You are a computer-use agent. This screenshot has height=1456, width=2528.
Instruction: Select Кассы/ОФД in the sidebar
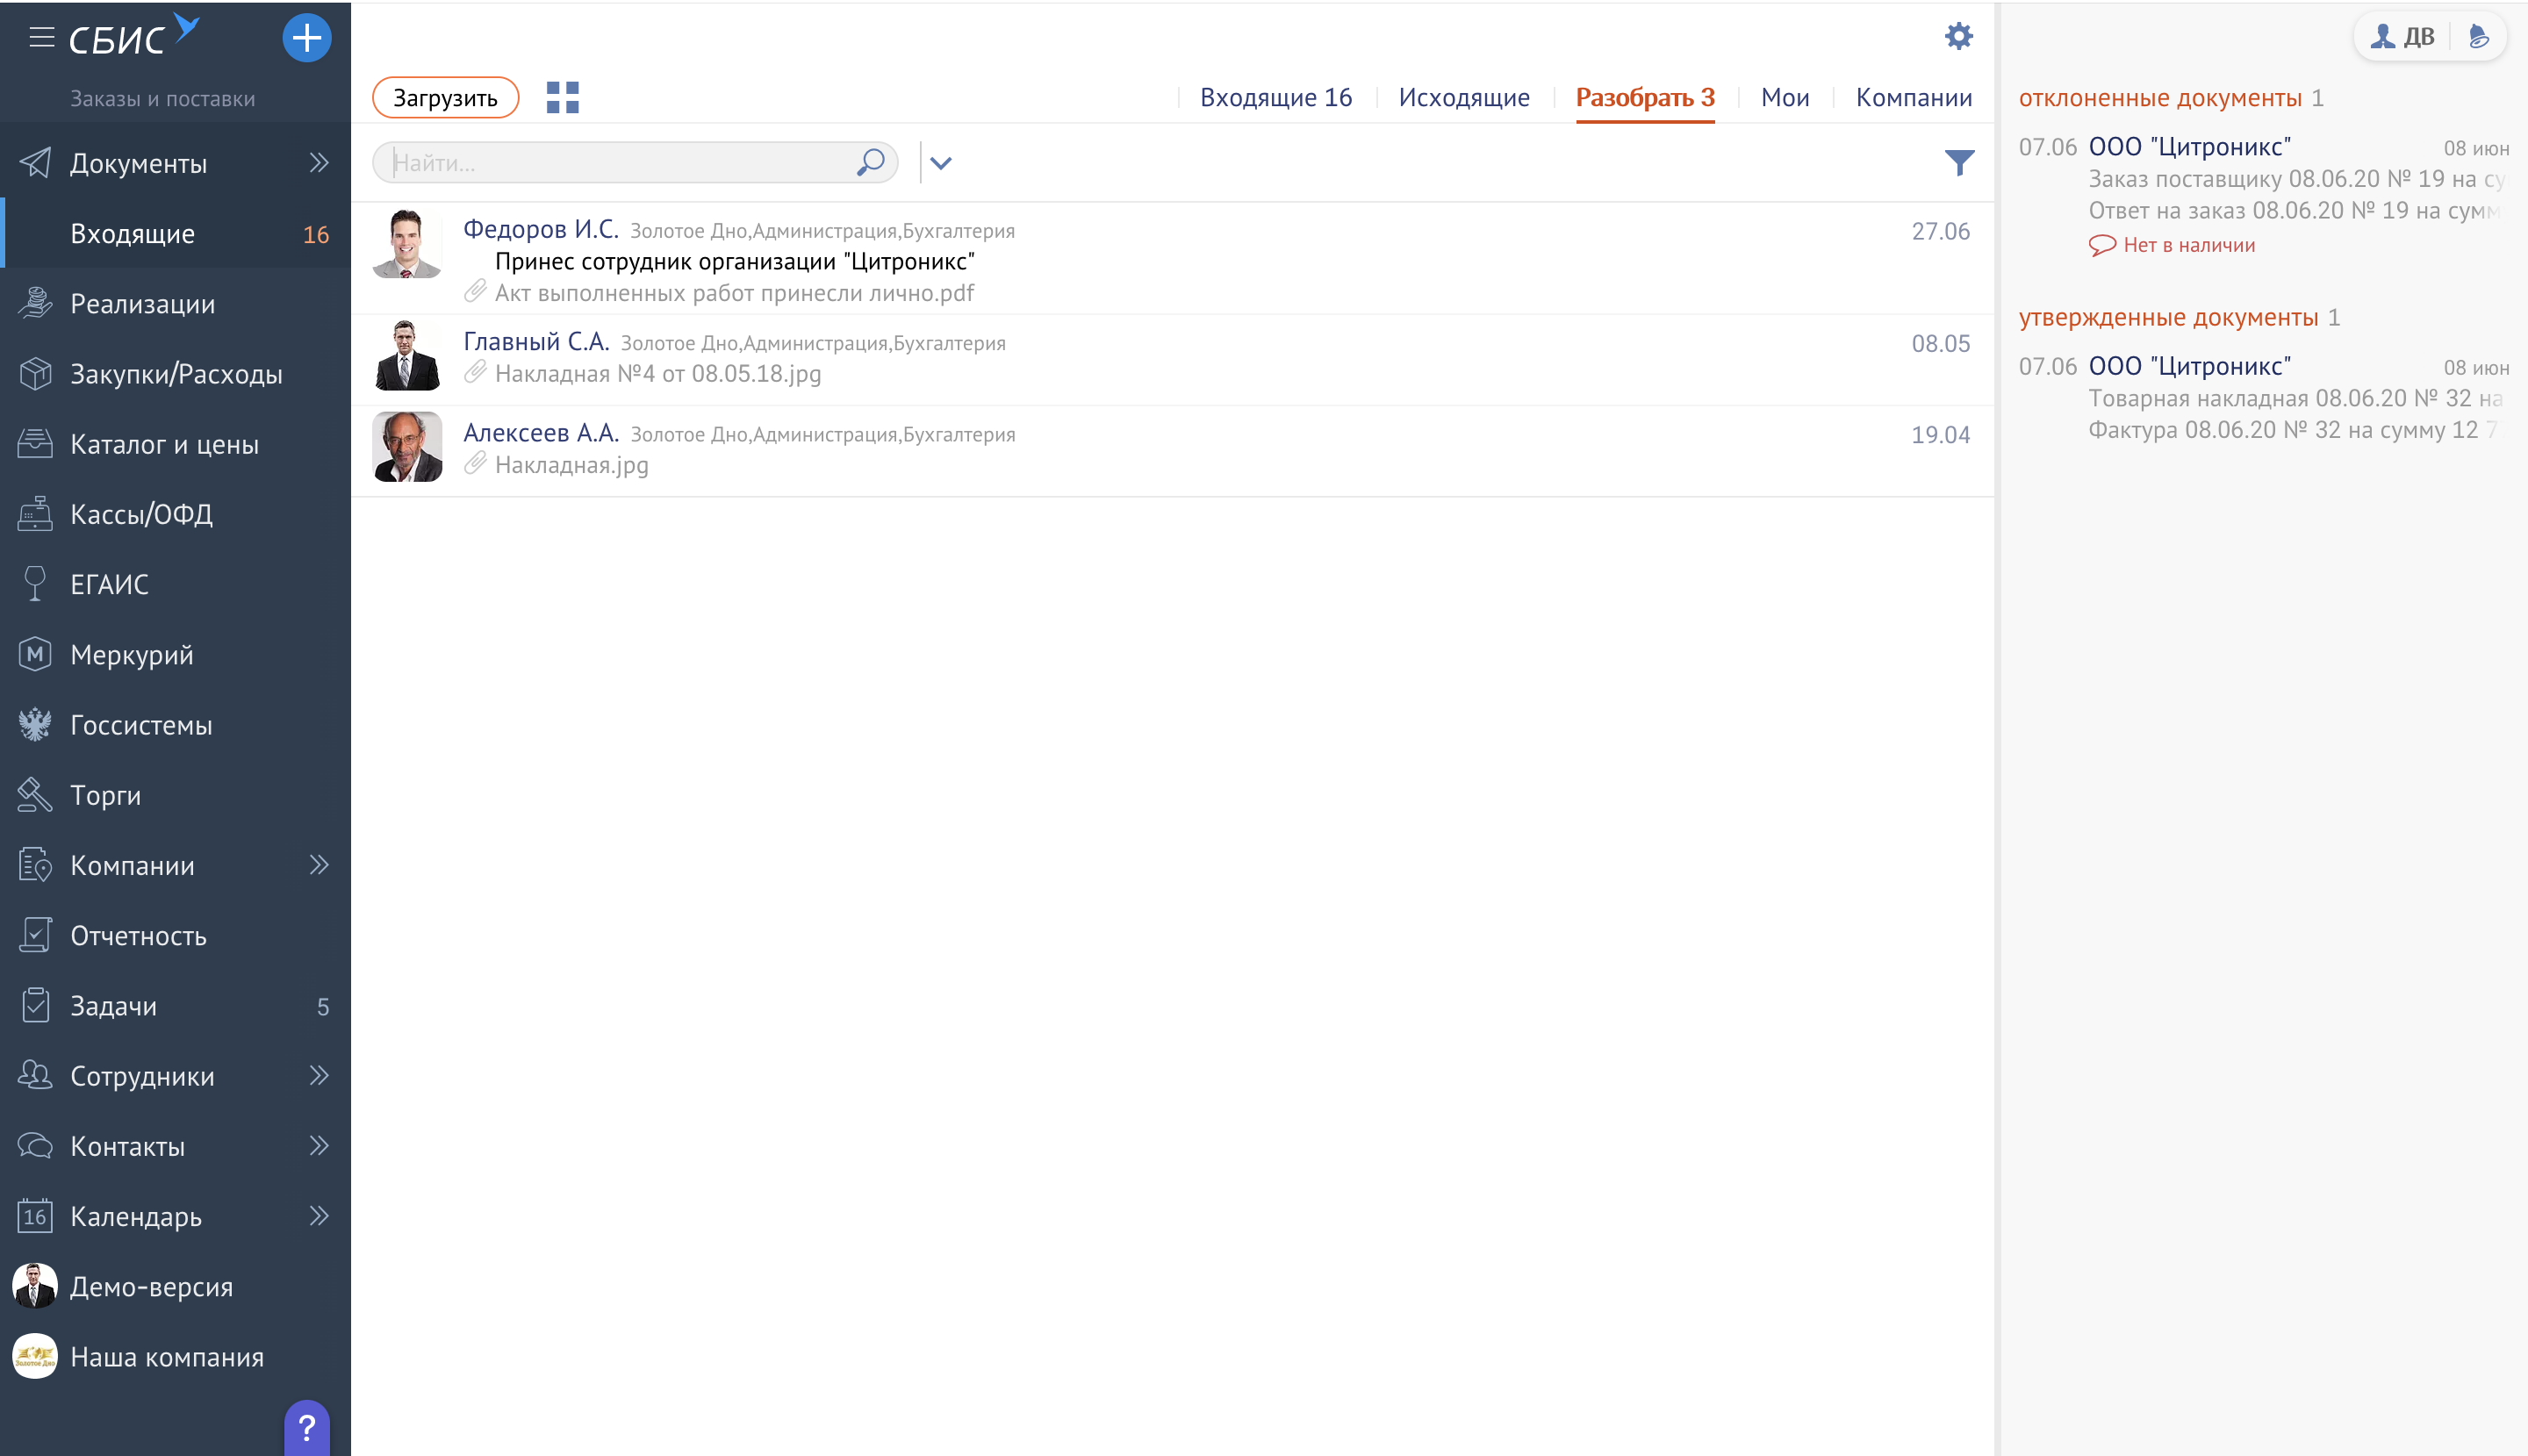tap(141, 514)
